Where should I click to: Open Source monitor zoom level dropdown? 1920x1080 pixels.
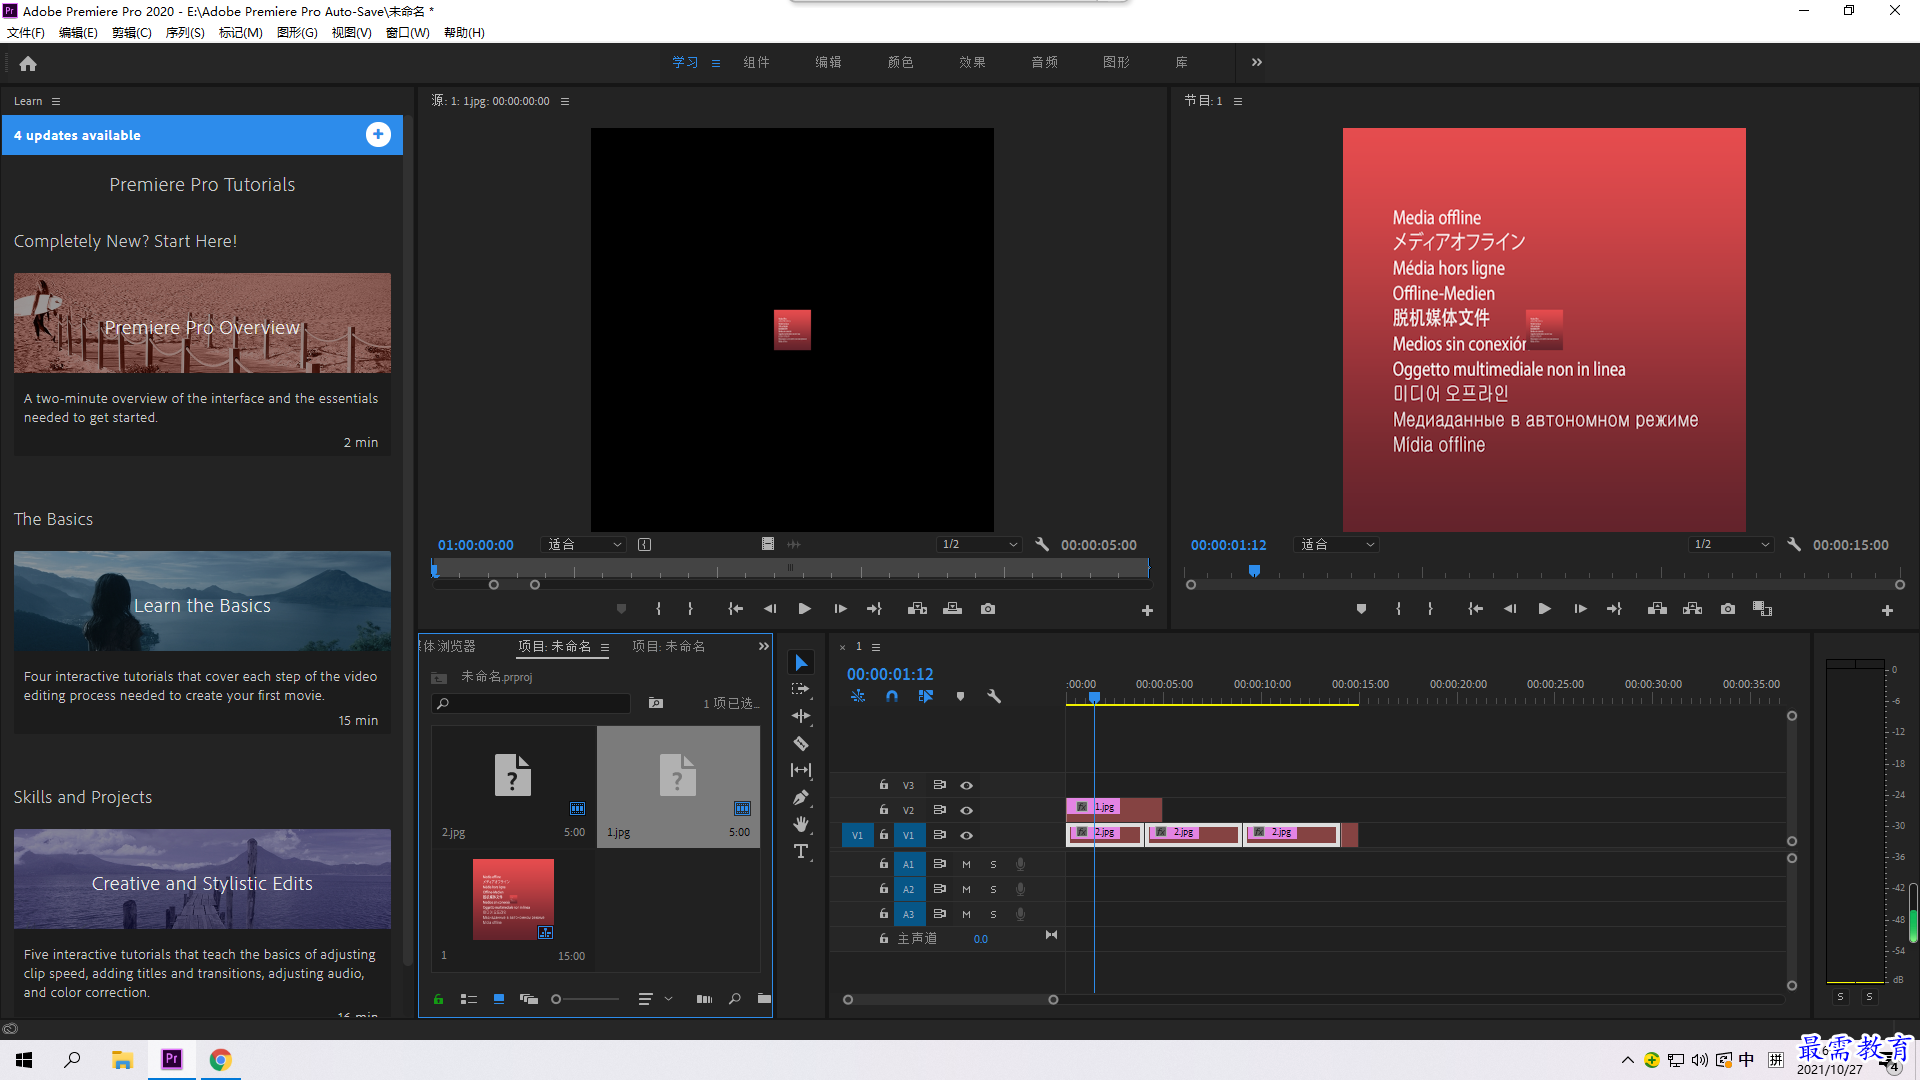tap(583, 545)
